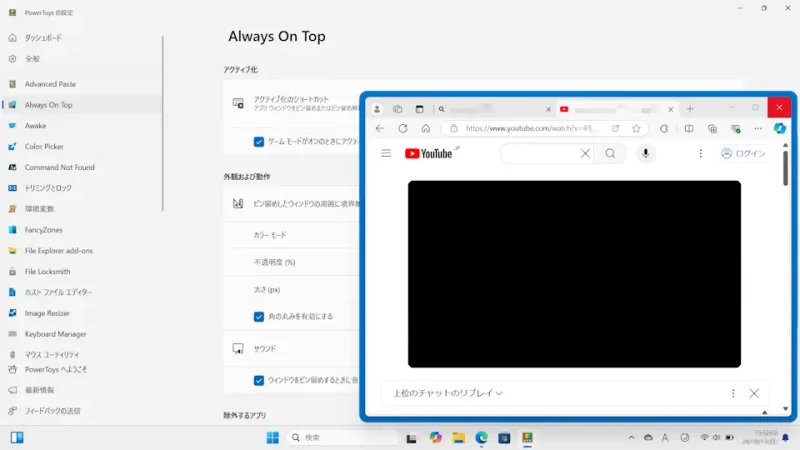Click the YouTube ログイン sign-in button
The height and width of the screenshot is (450, 800).
743,153
